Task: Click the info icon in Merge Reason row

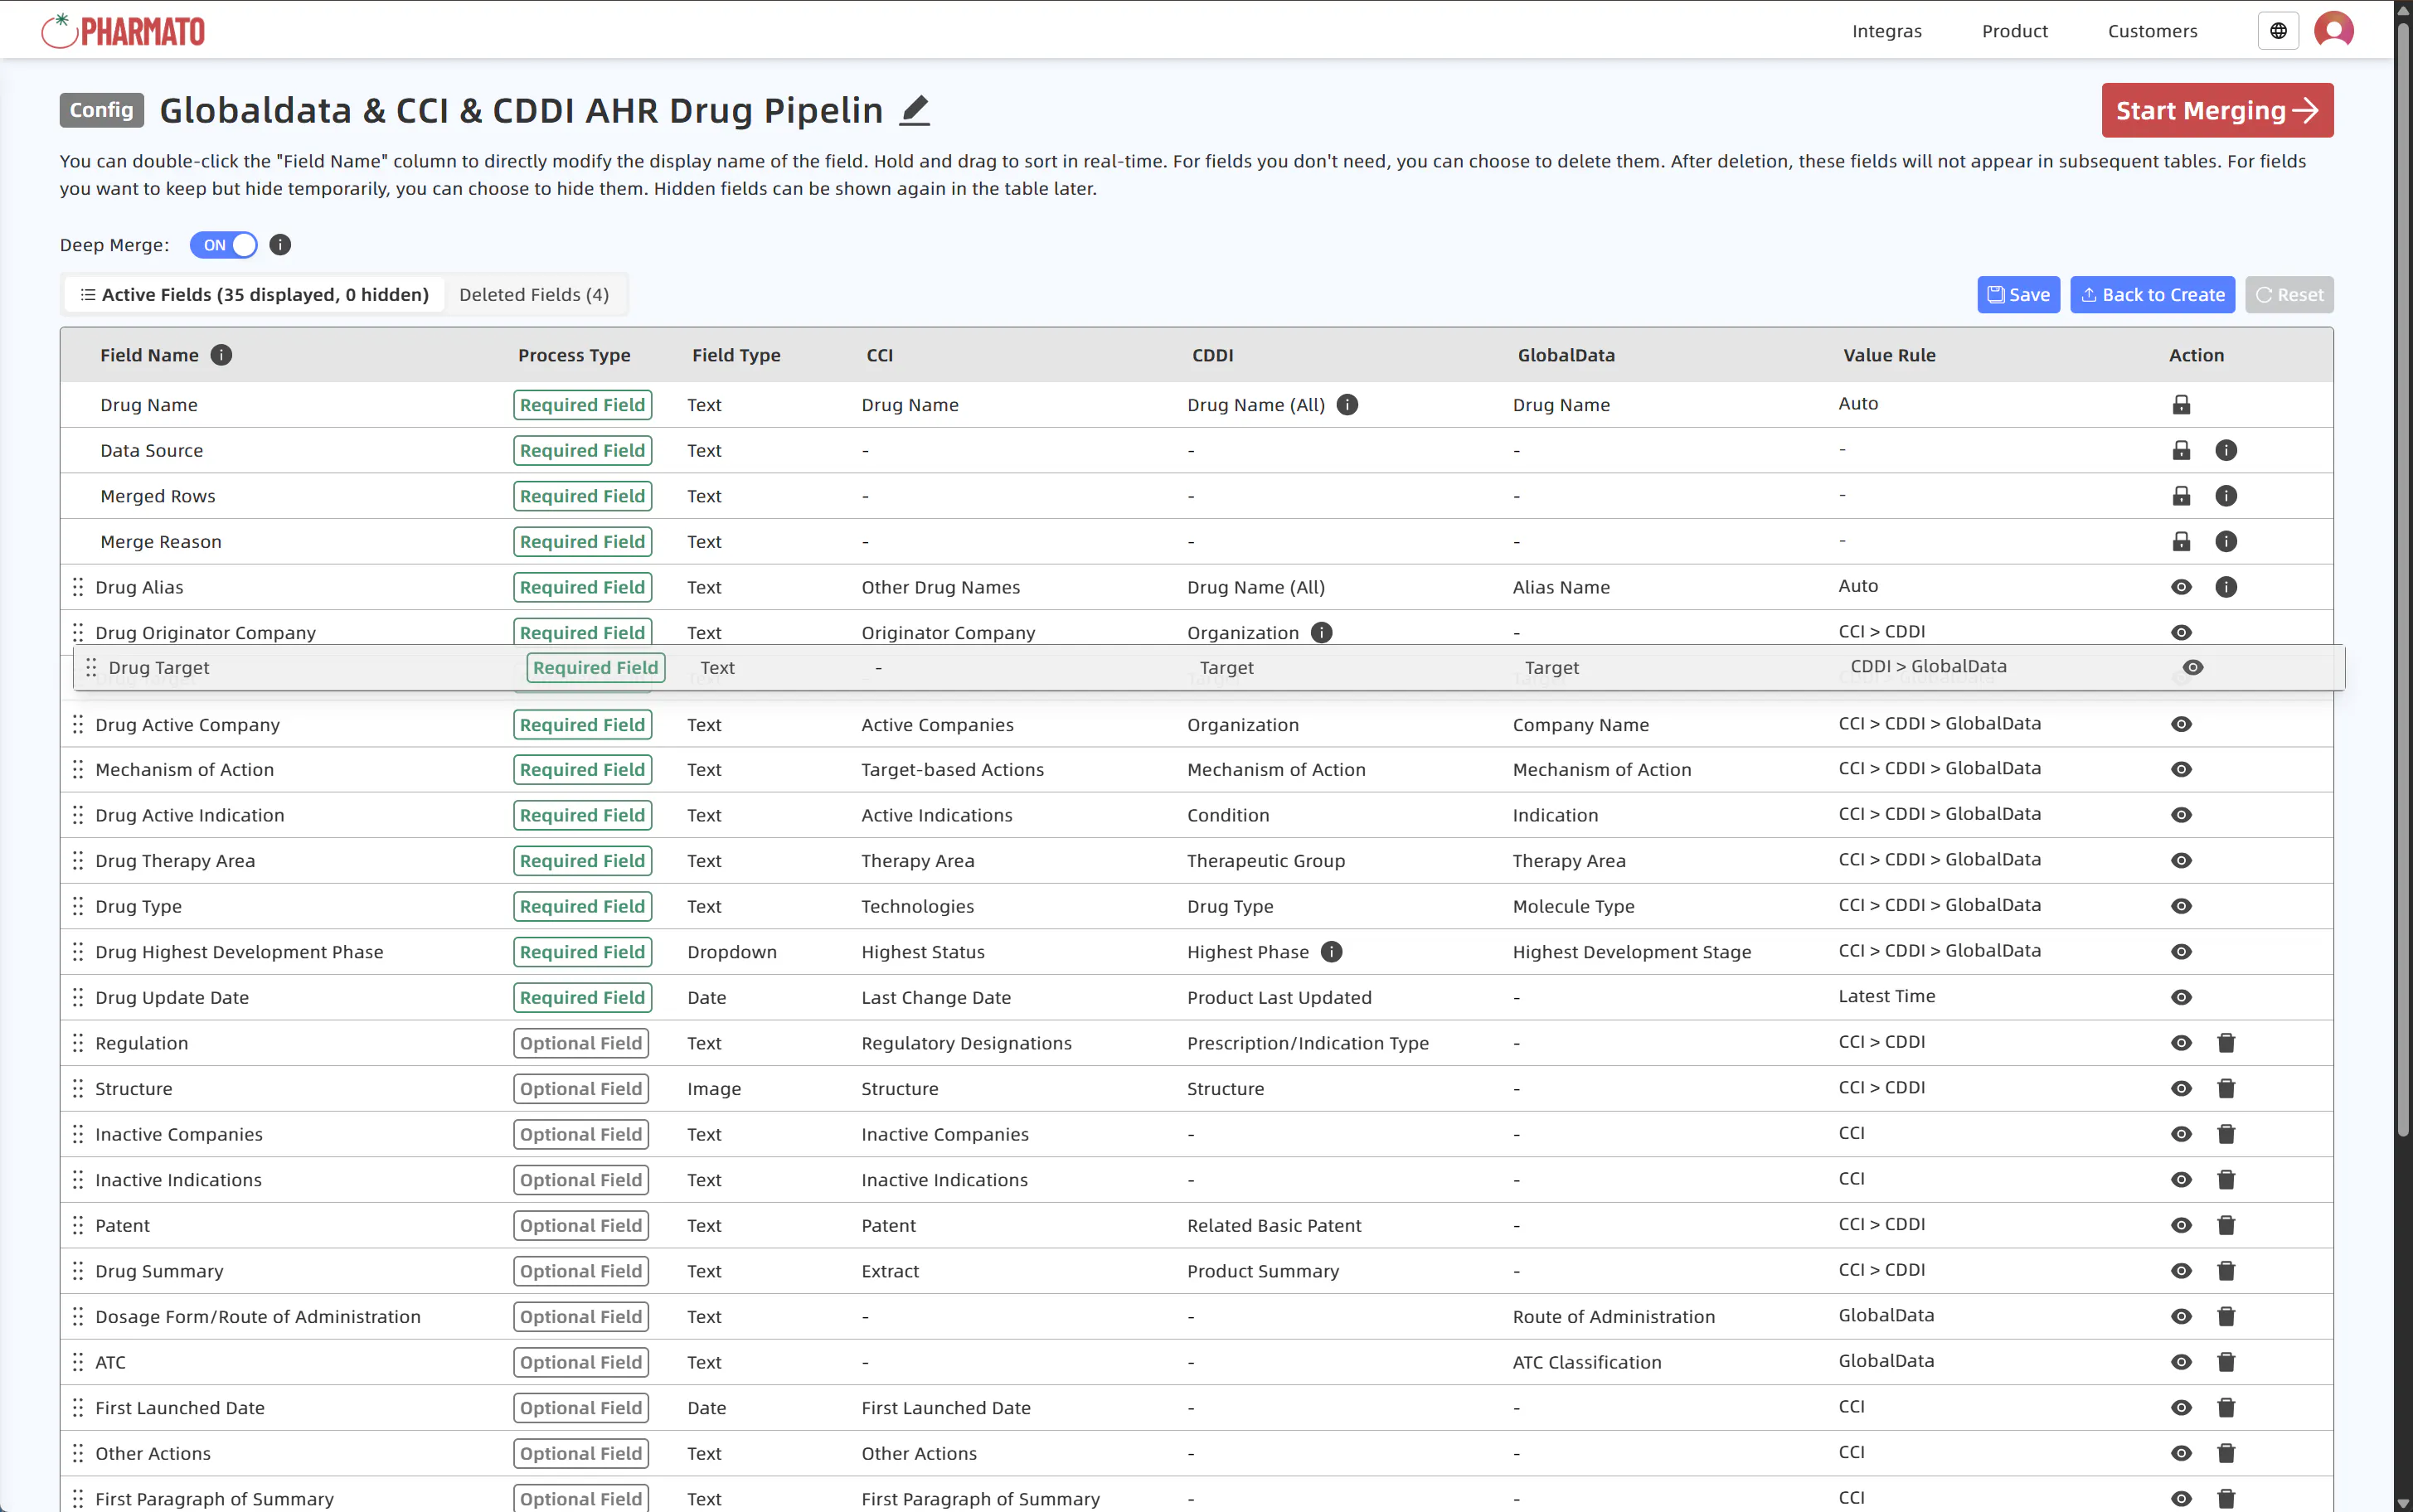Action: click(x=2226, y=542)
